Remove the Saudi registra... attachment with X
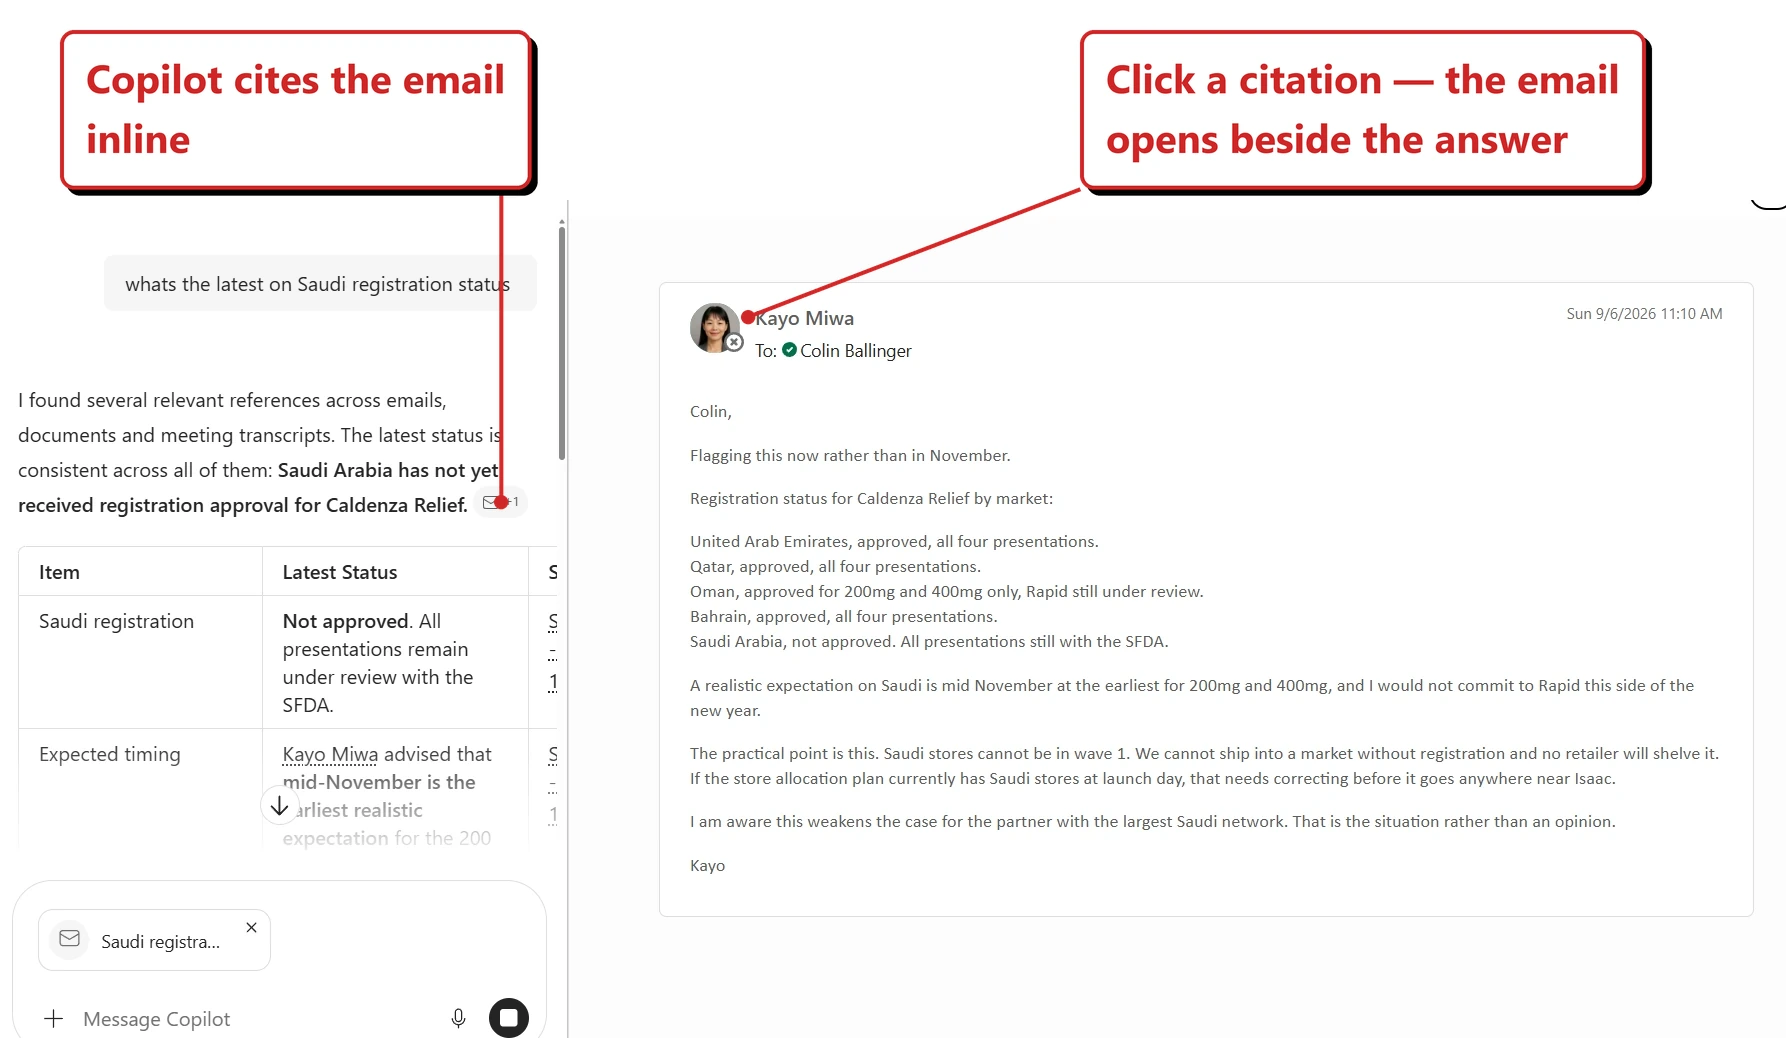1786x1038 pixels. 251,928
